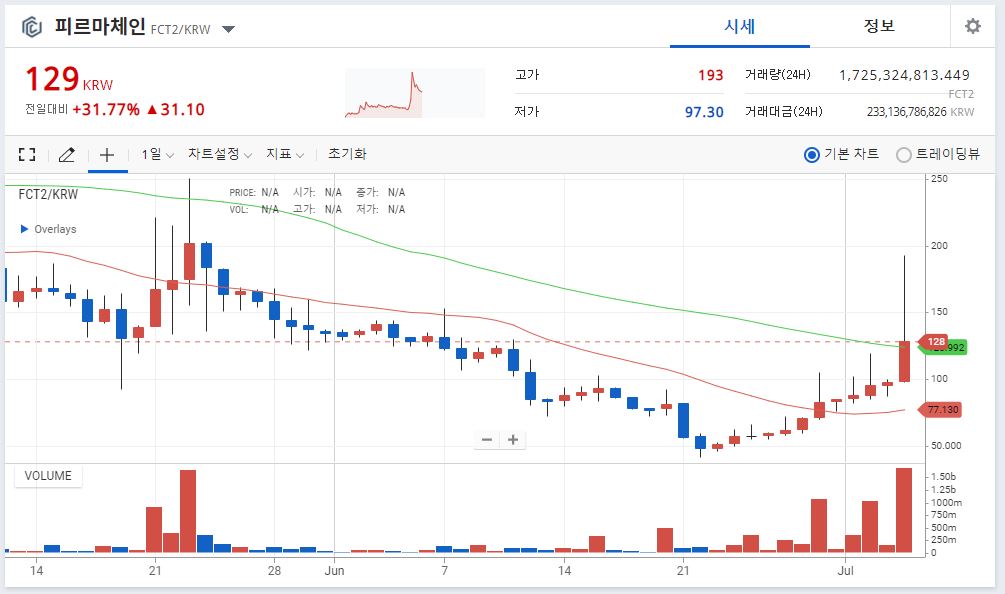Click the 77.130 moving average tag
Screen dimensions: 1005x594
[x=941, y=409]
